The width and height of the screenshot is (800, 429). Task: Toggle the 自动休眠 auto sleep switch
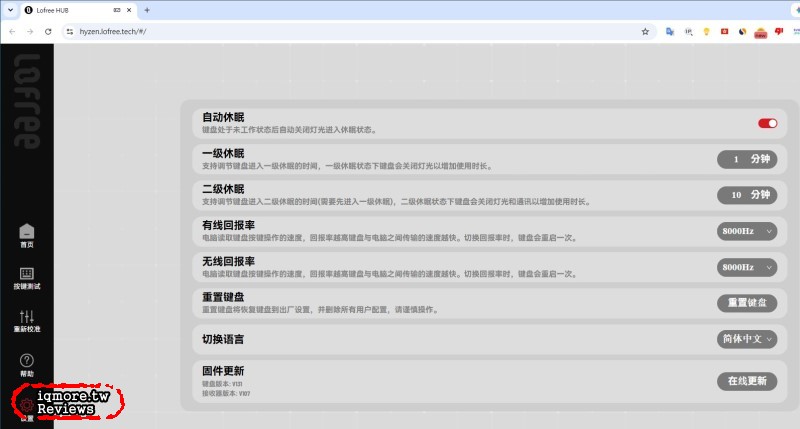(x=767, y=123)
